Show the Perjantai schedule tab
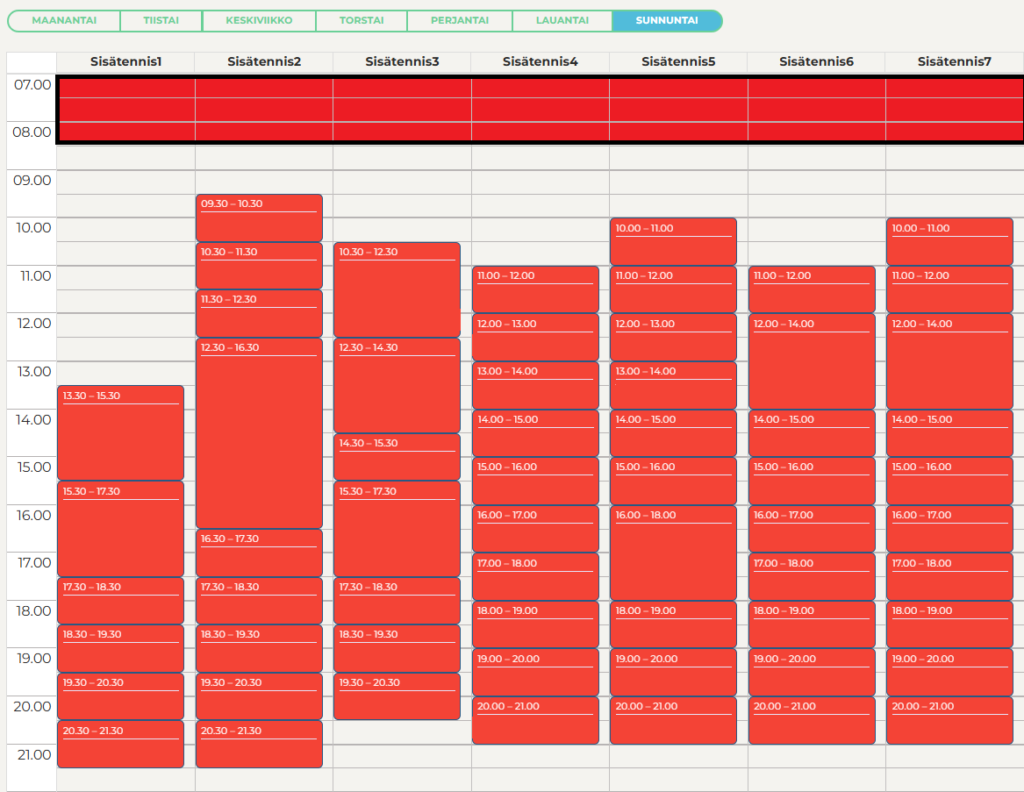1024x792 pixels. 460,20
